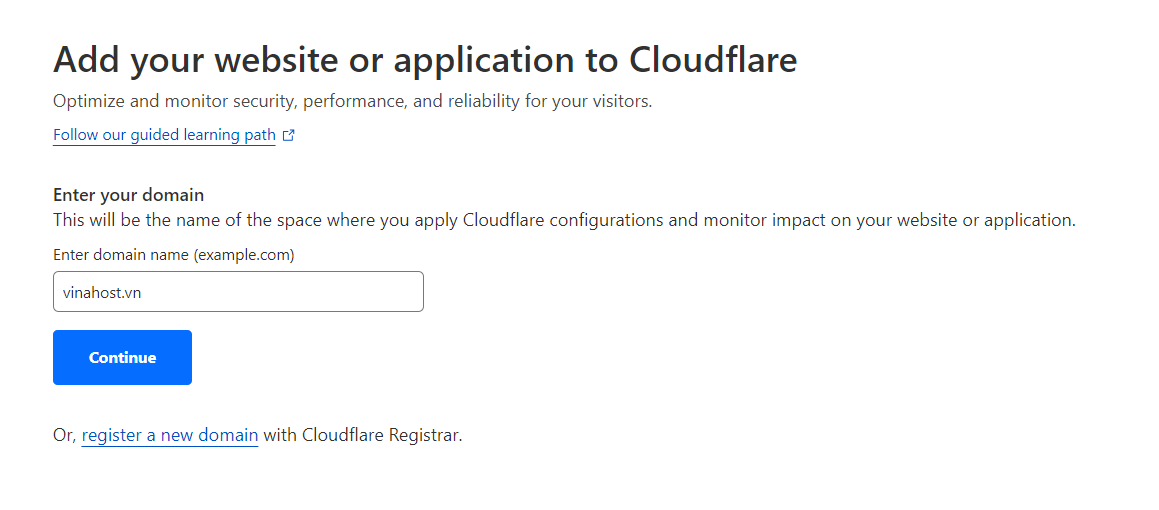Open the register a new domain link
This screenshot has width=1159, height=510.
pyautogui.click(x=170, y=435)
